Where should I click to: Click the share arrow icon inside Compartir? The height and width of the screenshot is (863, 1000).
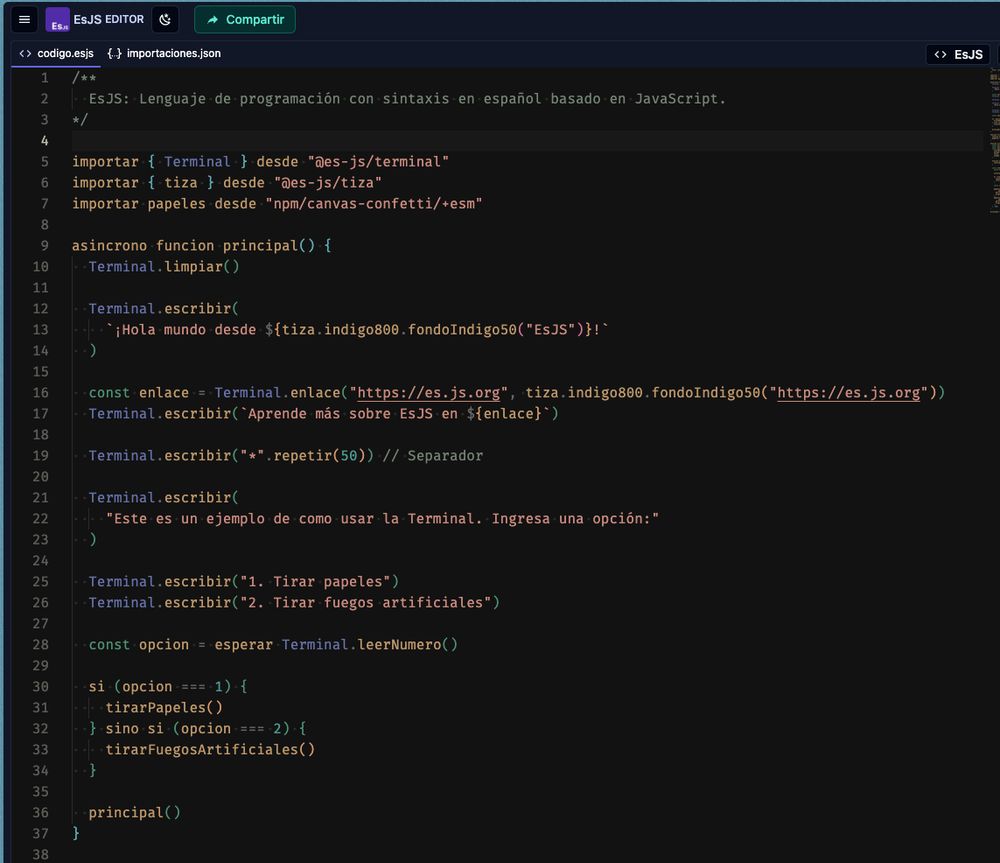click(x=212, y=19)
